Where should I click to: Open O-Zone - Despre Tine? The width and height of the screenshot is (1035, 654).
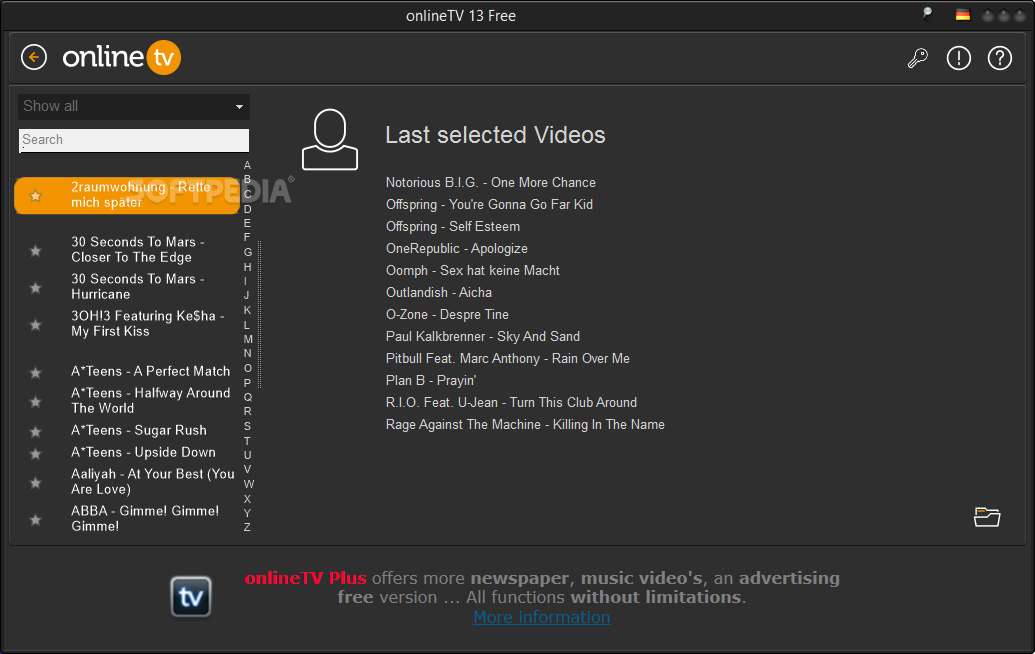[447, 315]
